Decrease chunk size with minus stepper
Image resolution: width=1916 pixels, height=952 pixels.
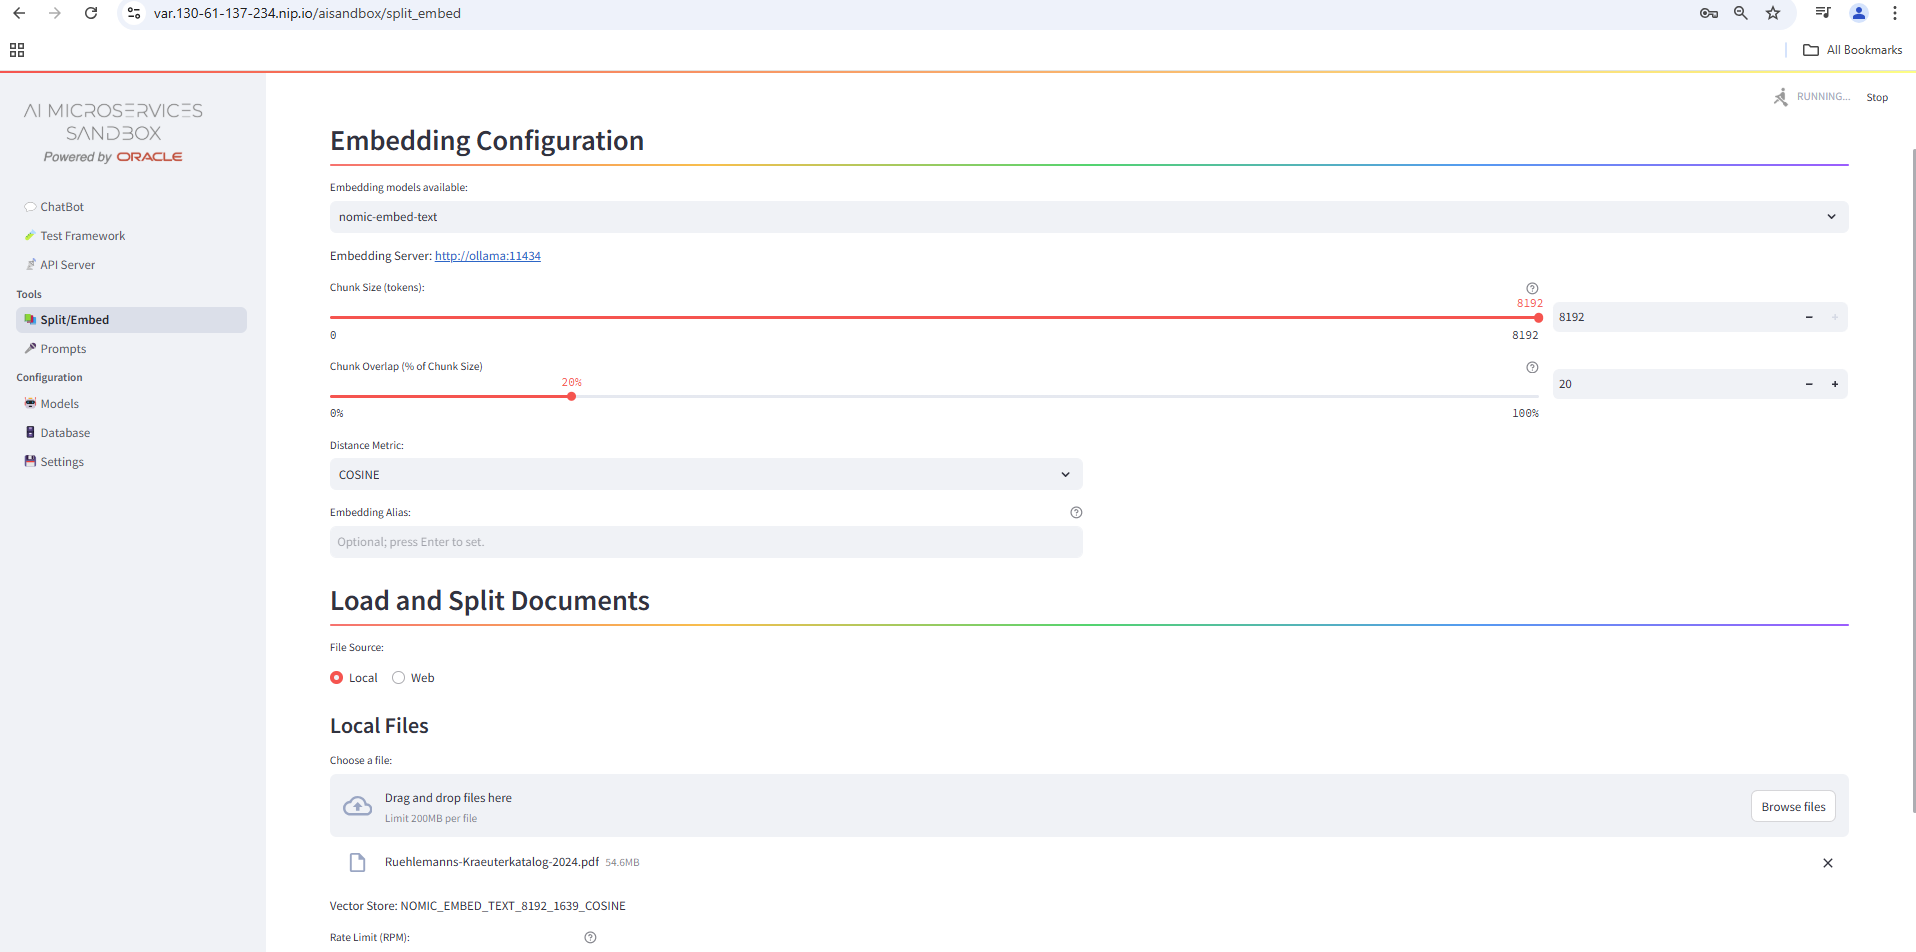click(1809, 317)
